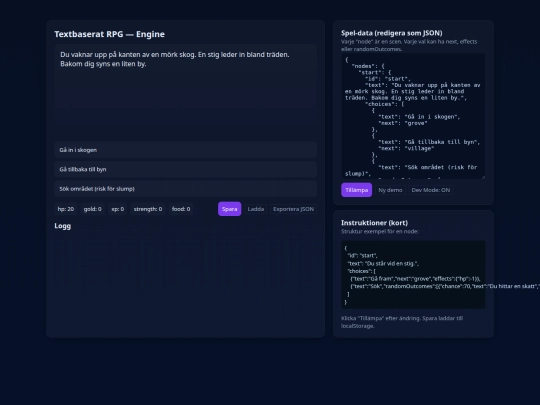Click the JSON line '"next": "grove"'
Image resolution: width=540 pixels, height=405 pixels.
pyautogui.click(x=403, y=123)
